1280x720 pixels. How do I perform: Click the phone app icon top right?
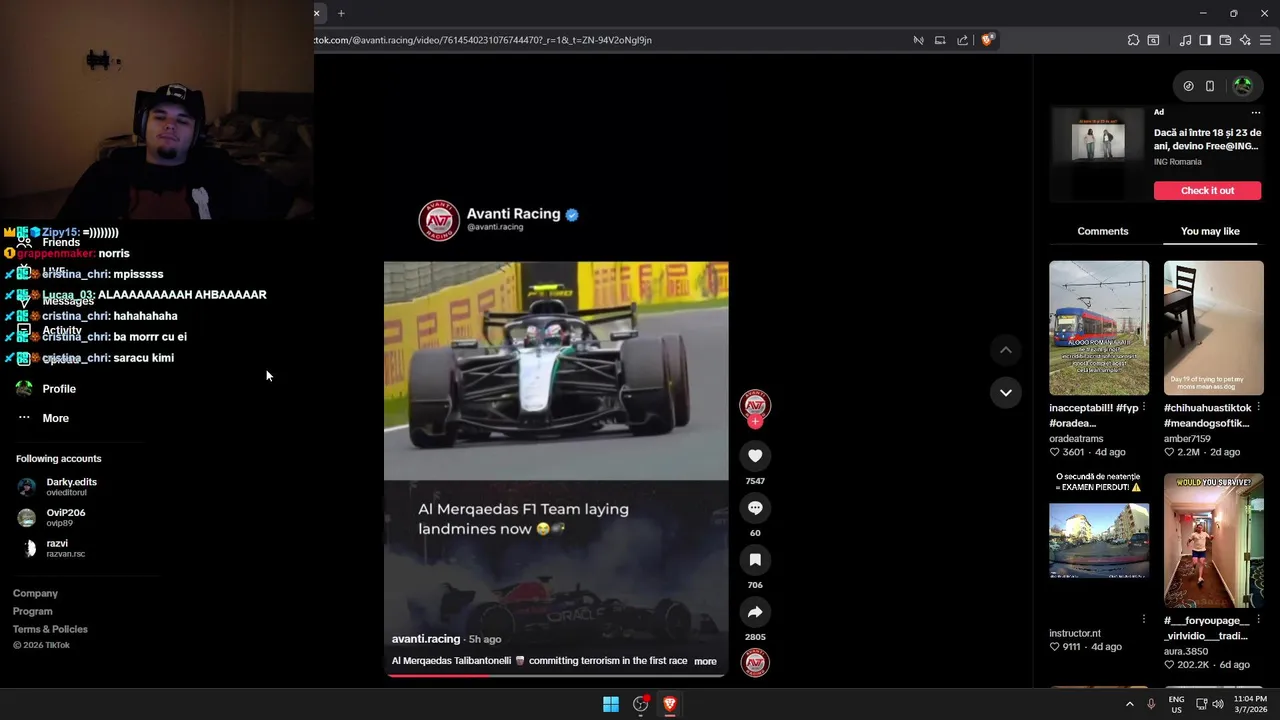coord(1210,86)
